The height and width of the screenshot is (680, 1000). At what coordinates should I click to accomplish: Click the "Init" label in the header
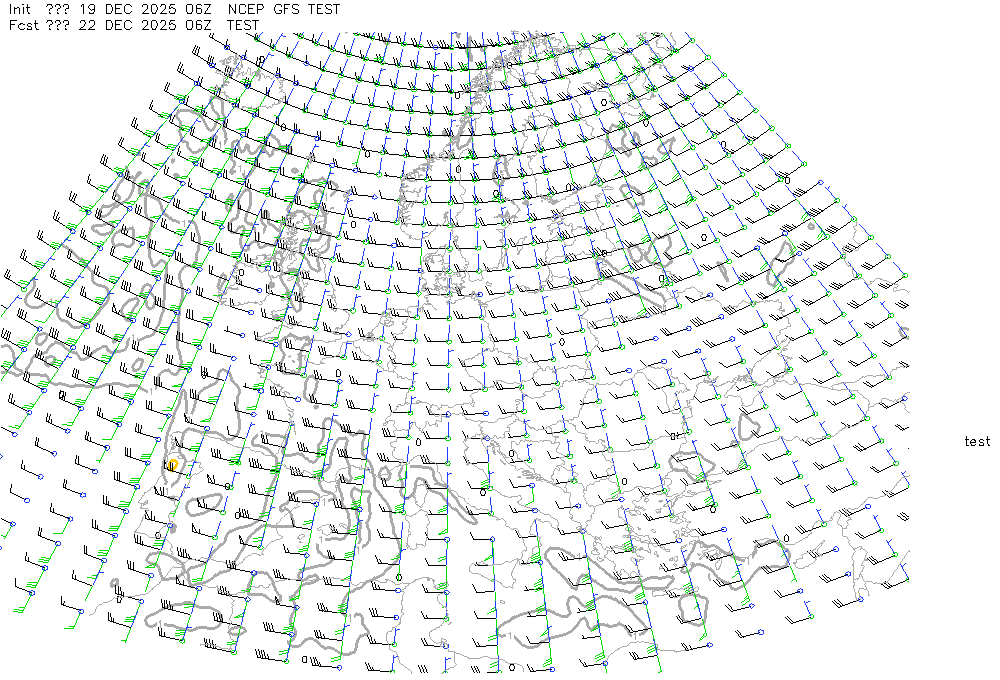pos(22,10)
